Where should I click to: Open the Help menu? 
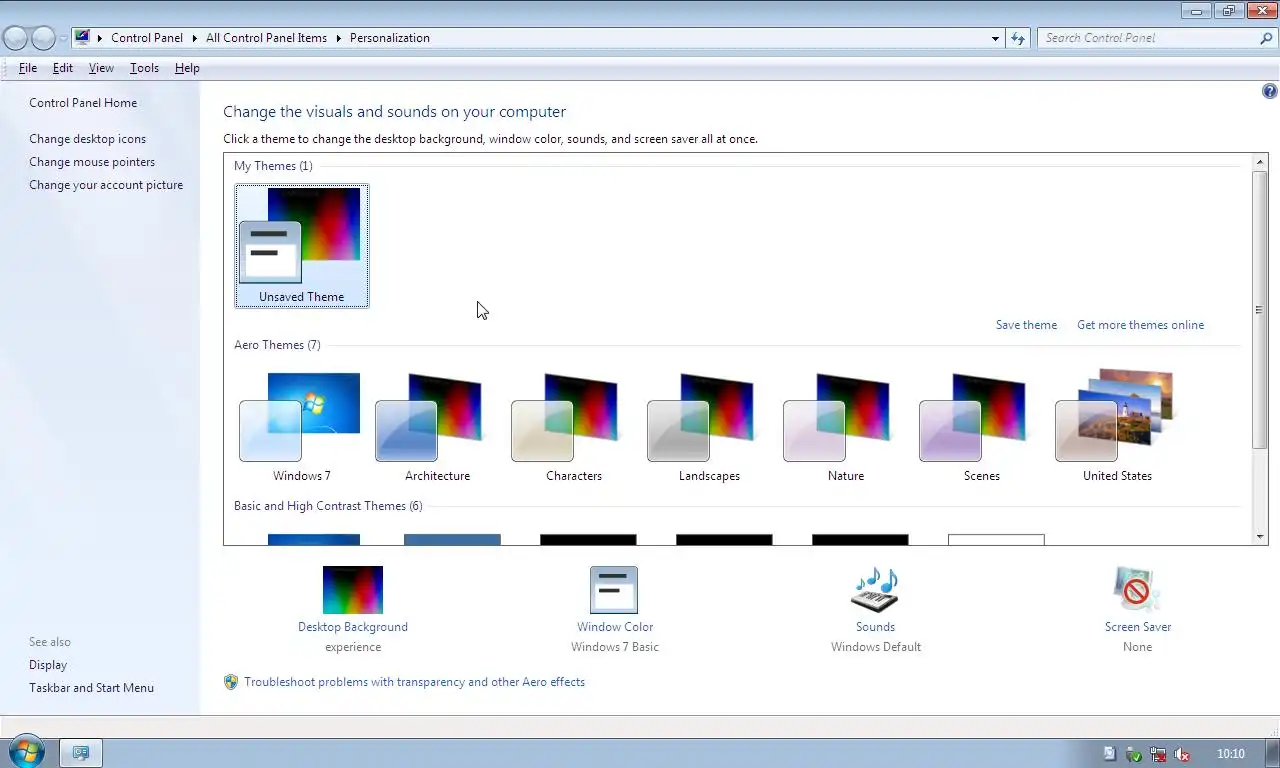pyautogui.click(x=187, y=68)
